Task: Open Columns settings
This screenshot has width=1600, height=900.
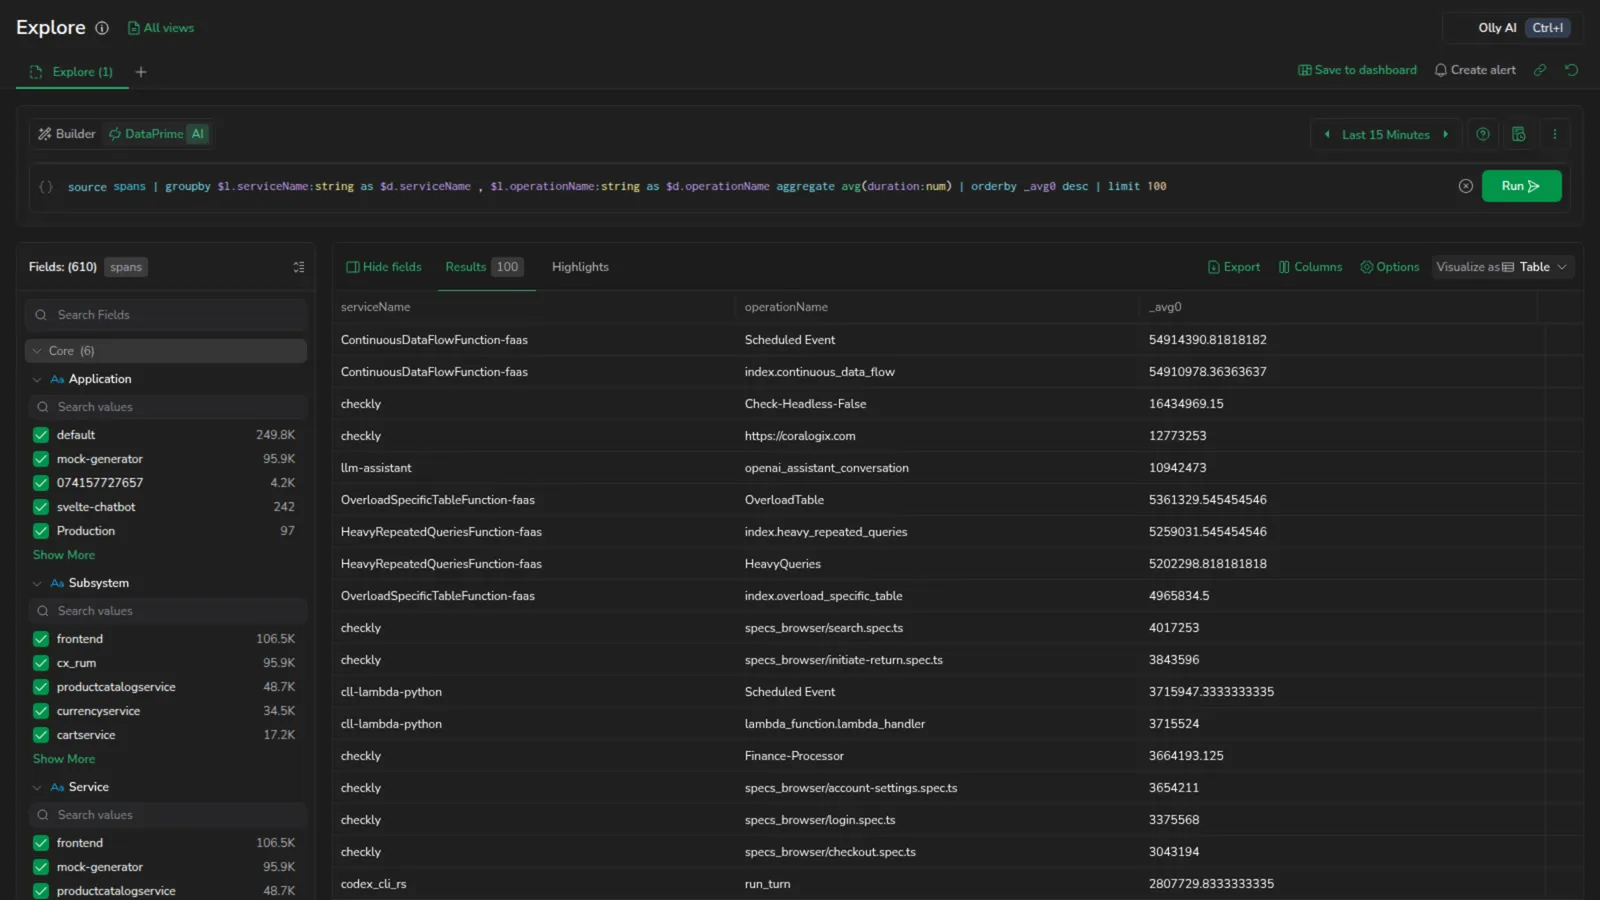Action: point(1310,267)
